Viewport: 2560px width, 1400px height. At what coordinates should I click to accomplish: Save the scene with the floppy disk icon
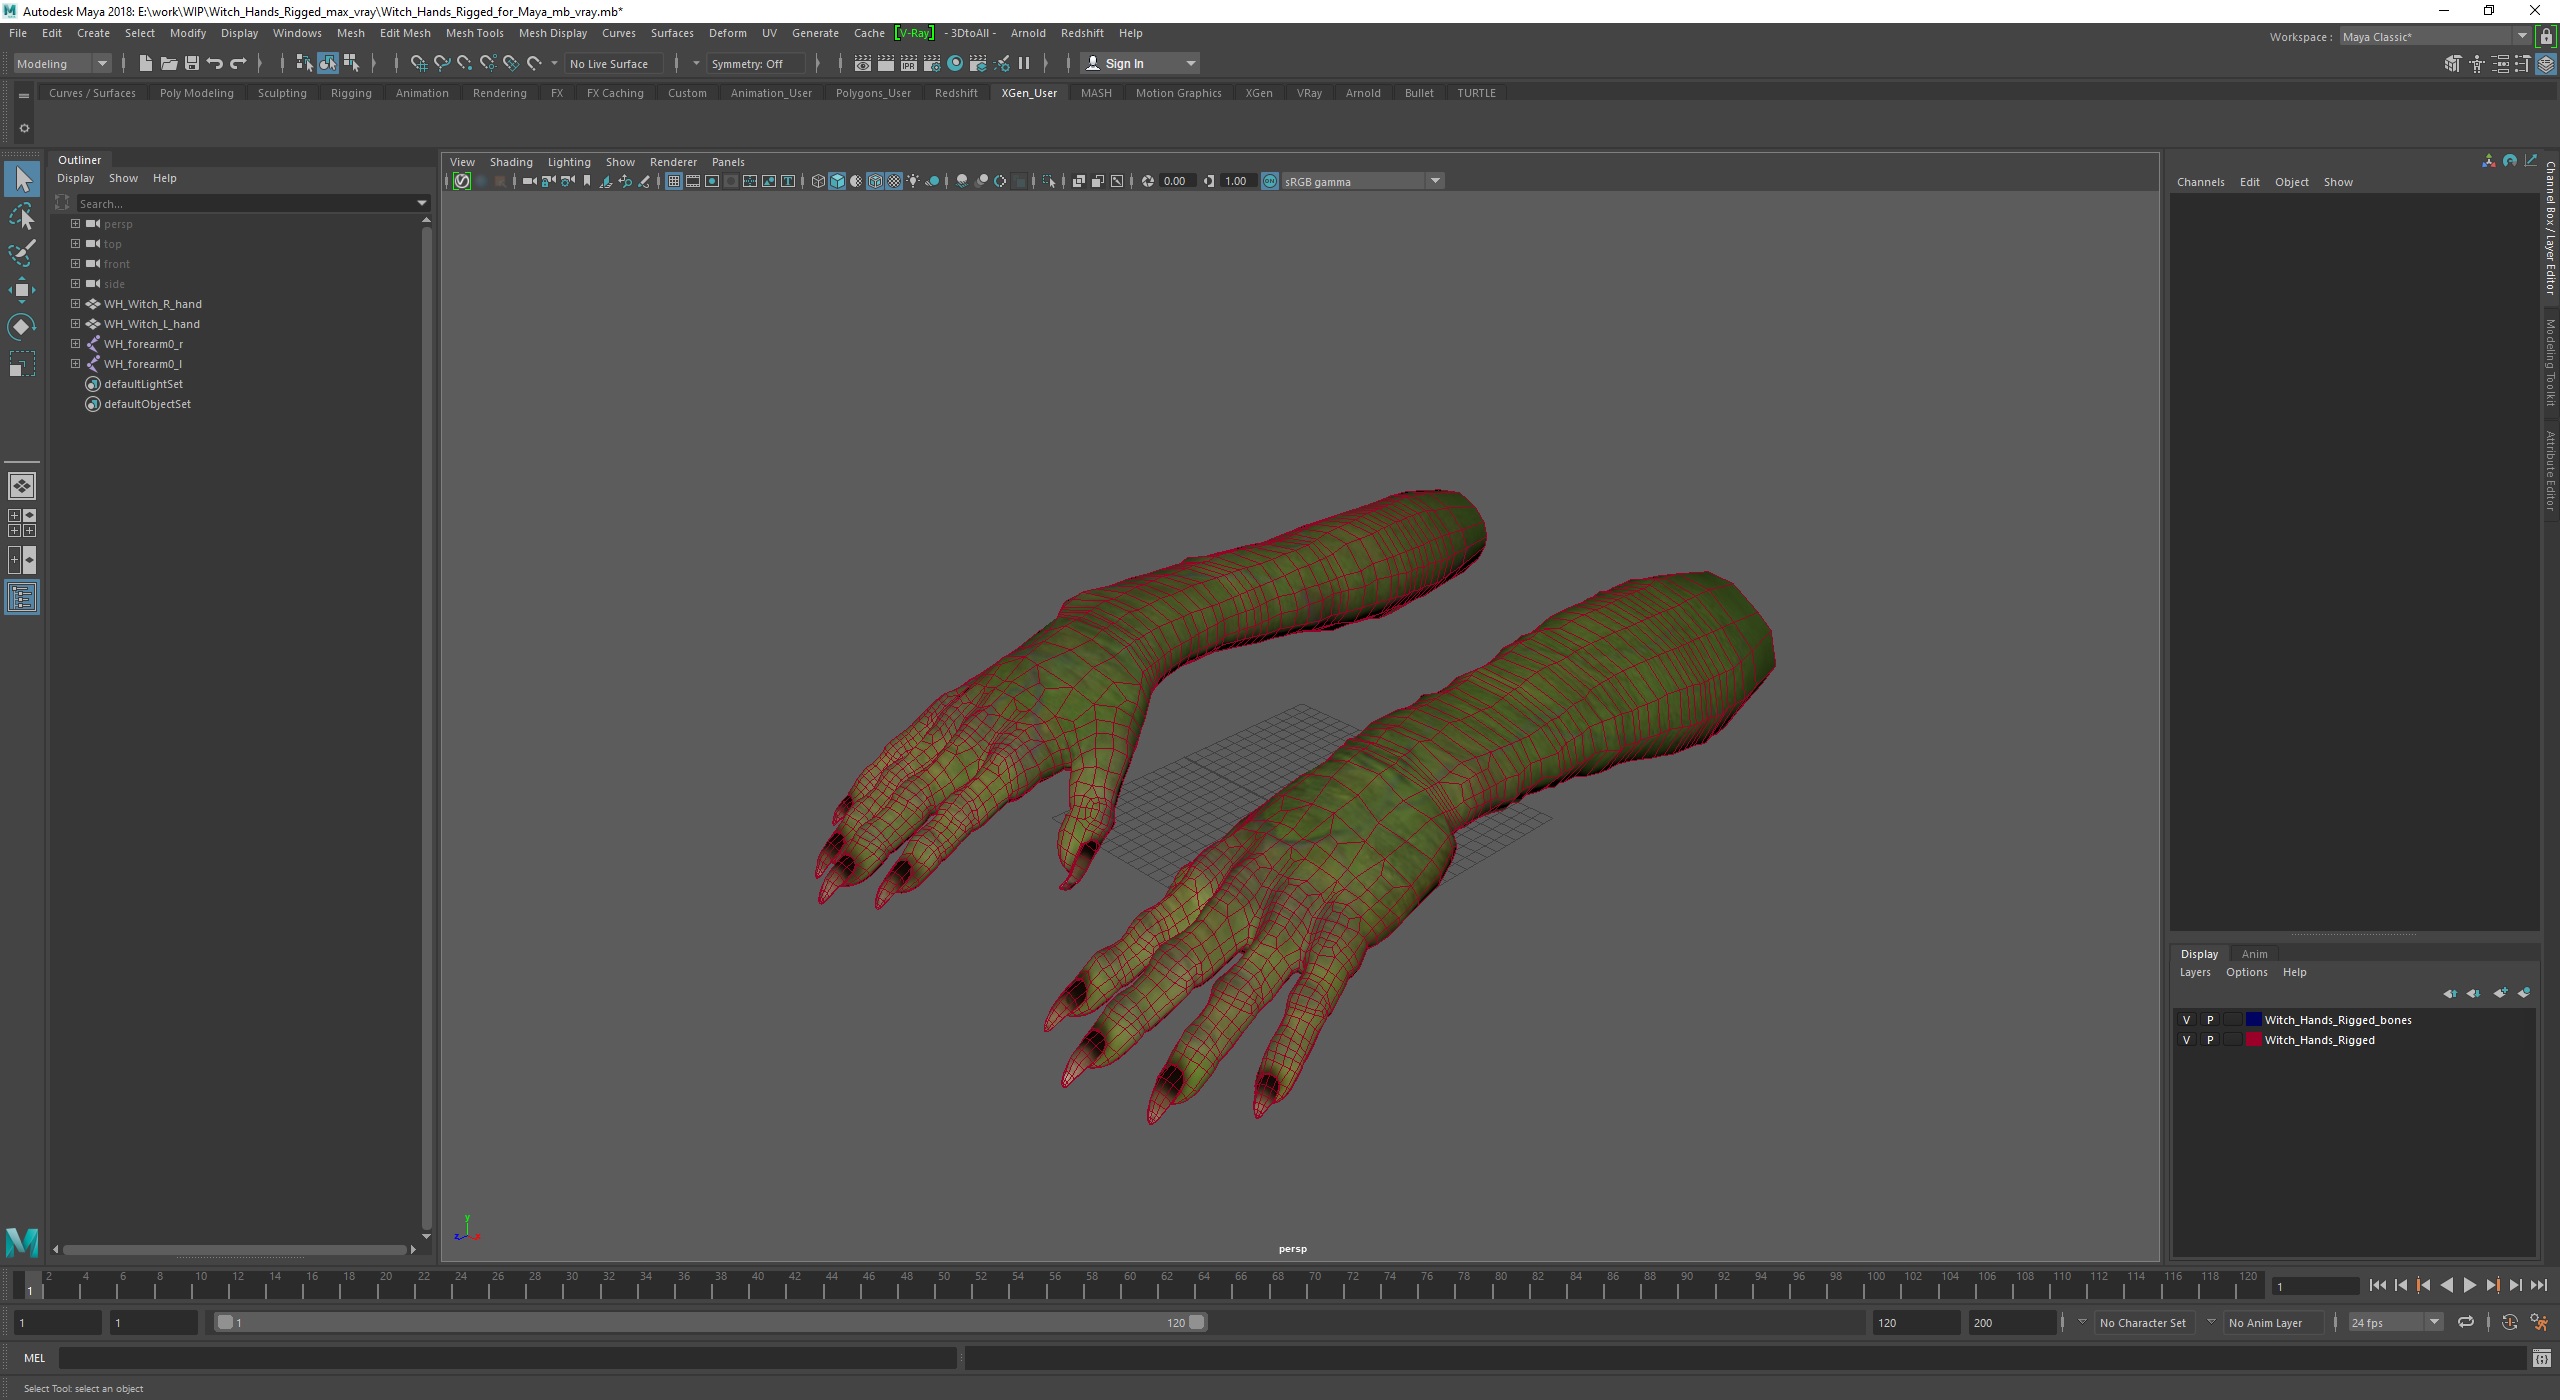tap(191, 63)
